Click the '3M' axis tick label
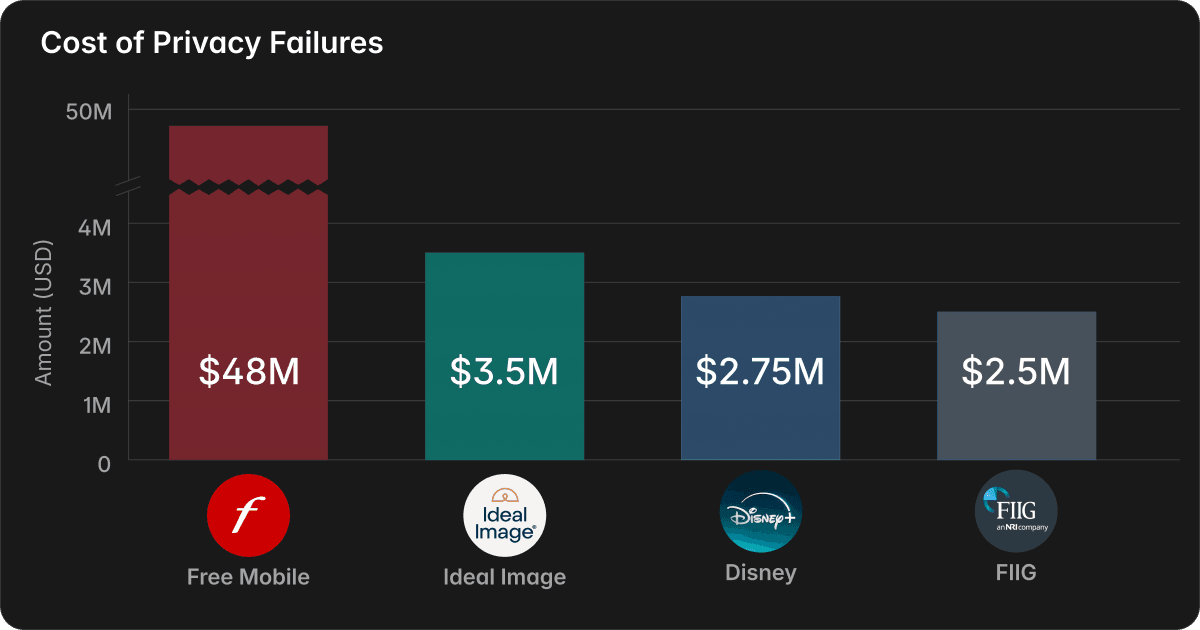This screenshot has width=1200, height=630. 95,285
